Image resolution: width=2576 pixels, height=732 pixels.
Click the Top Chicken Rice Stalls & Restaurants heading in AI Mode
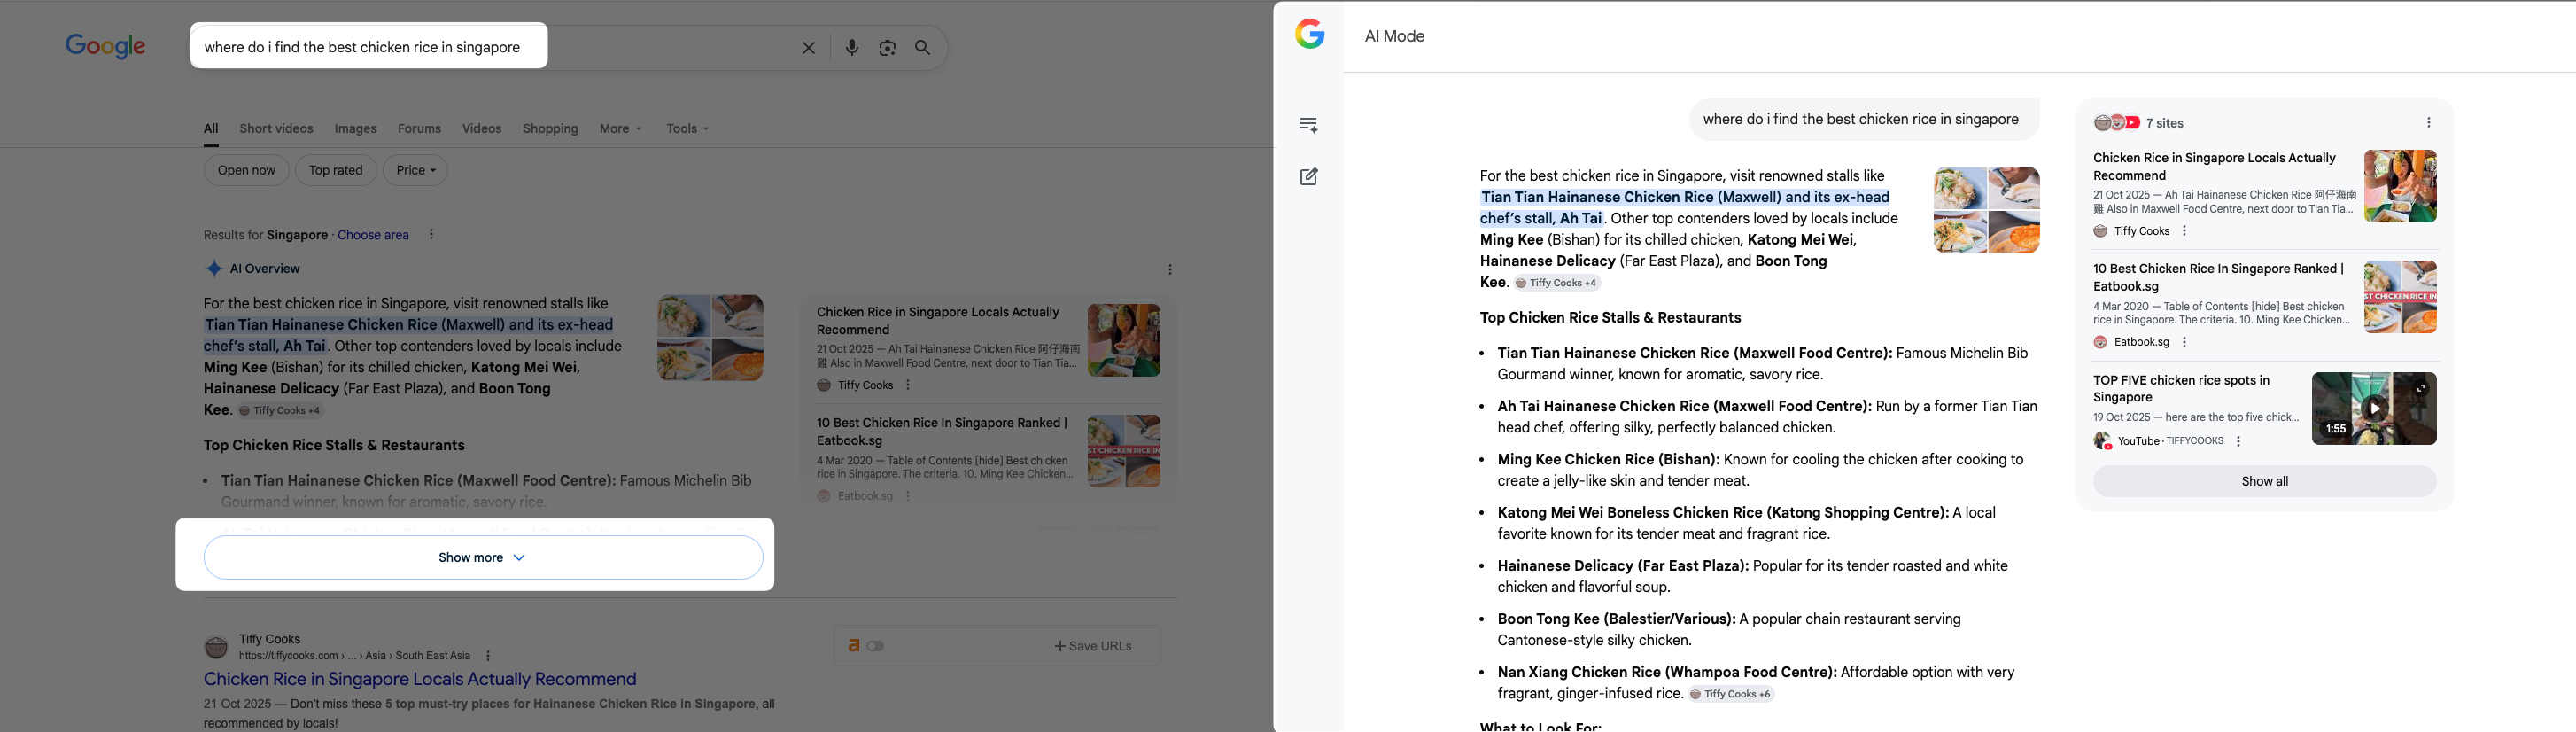click(1610, 318)
